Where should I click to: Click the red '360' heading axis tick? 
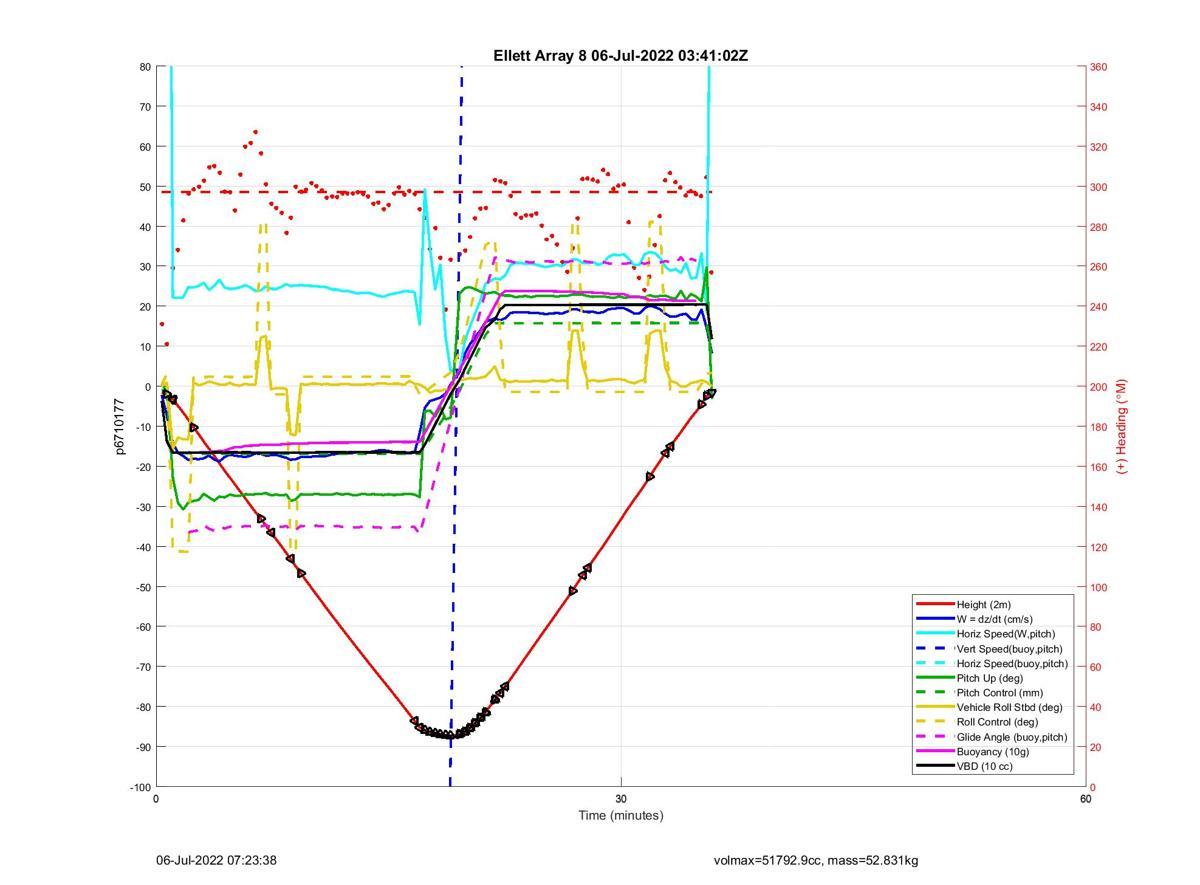pyautogui.click(x=1098, y=67)
